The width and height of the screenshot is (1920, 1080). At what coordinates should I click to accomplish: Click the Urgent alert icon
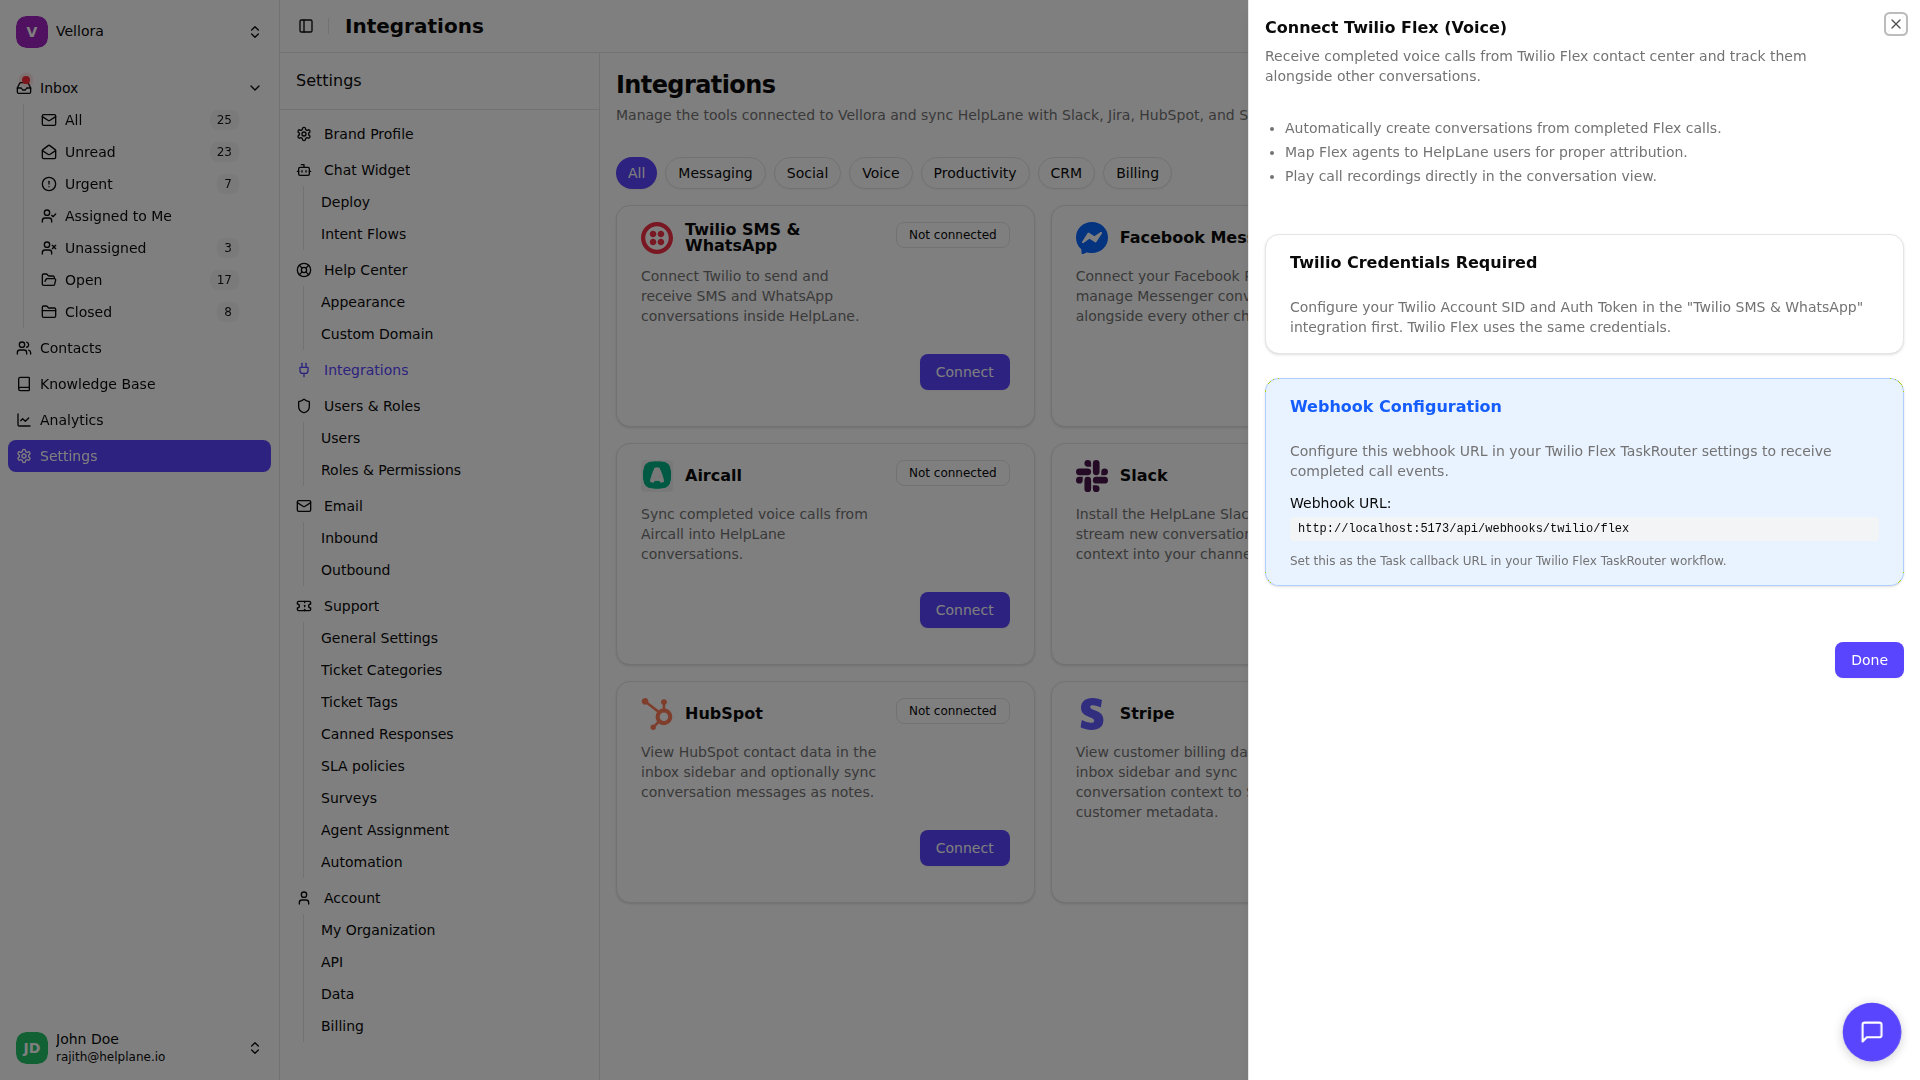tap(49, 184)
